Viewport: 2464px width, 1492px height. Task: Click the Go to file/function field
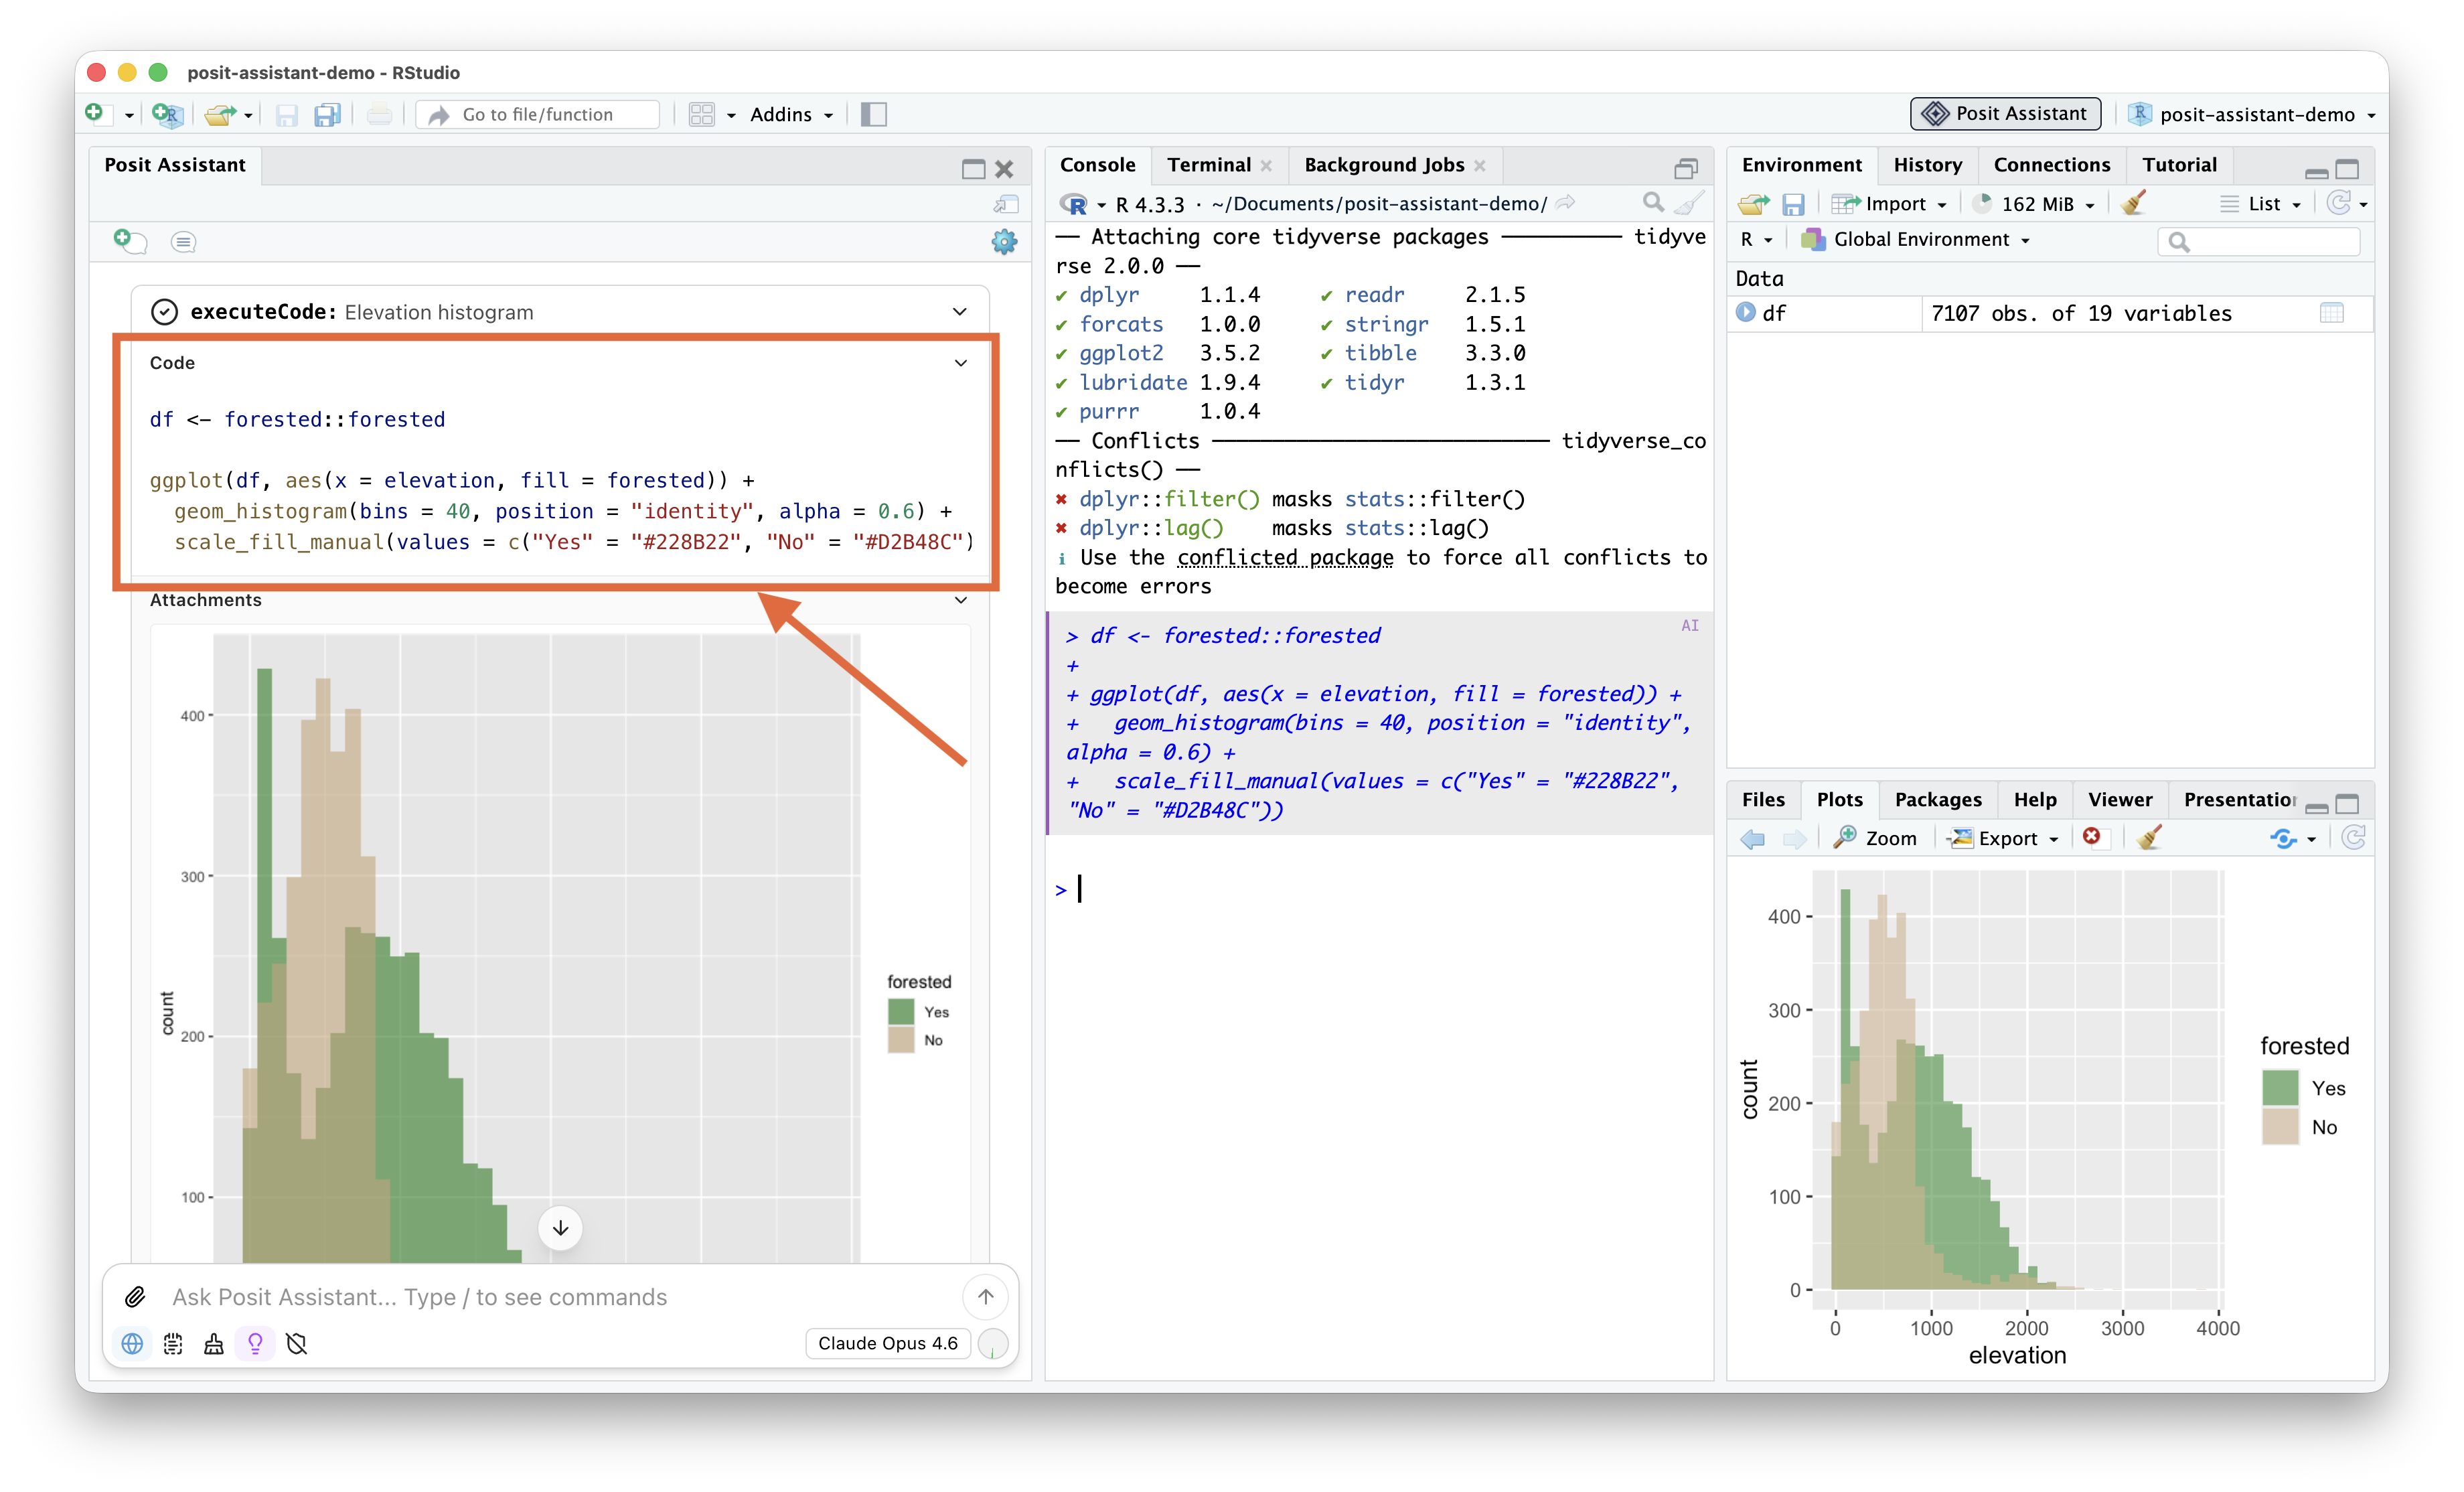click(539, 115)
